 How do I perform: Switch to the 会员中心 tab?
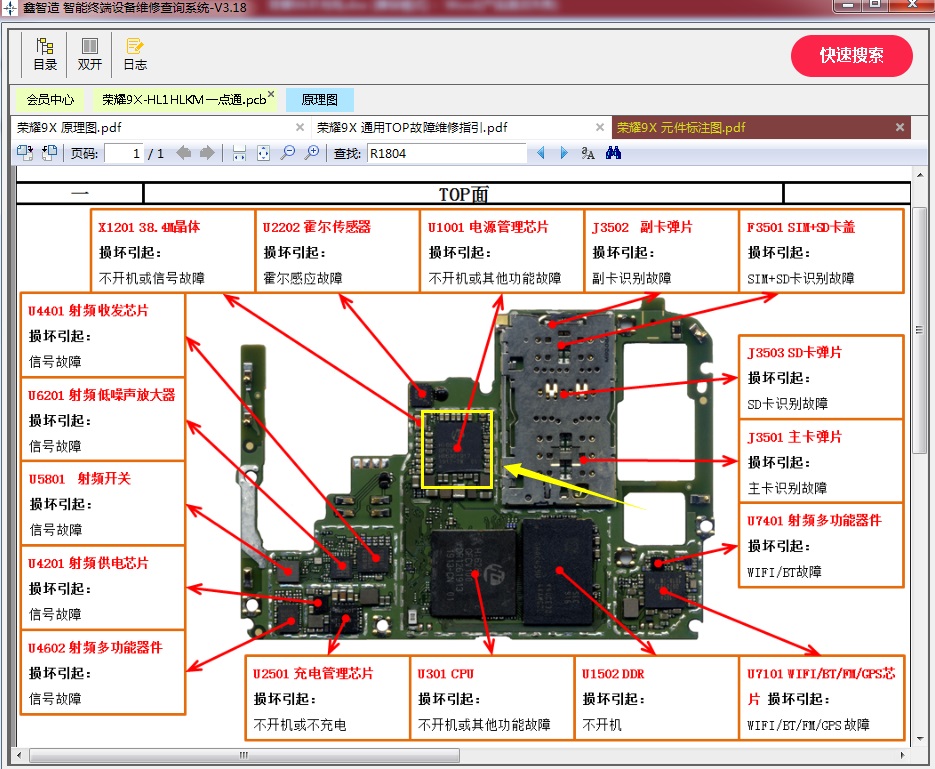coord(50,100)
